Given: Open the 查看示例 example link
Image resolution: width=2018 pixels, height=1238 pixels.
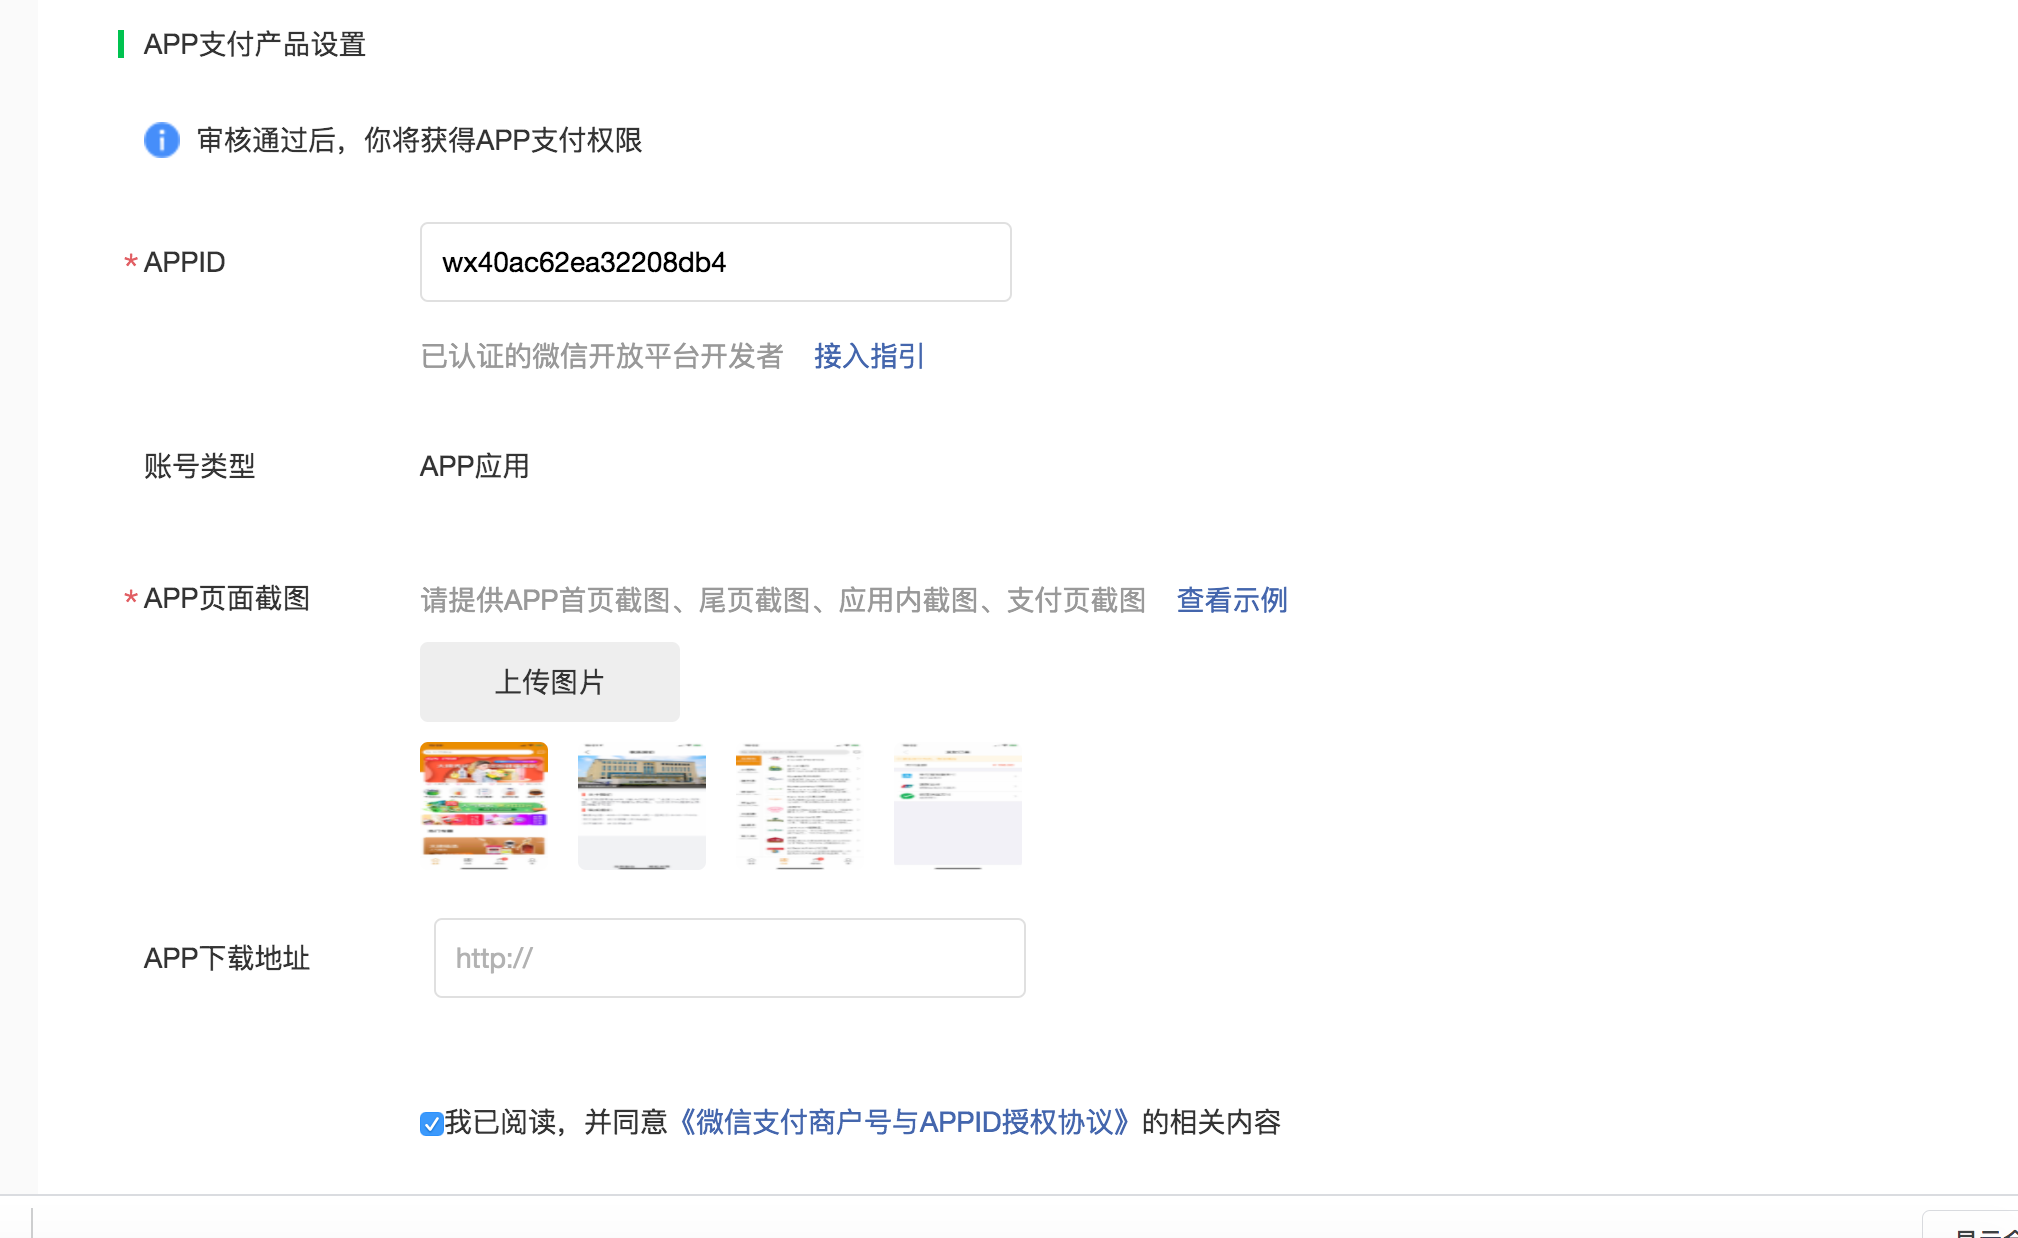Looking at the screenshot, I should 1232,600.
